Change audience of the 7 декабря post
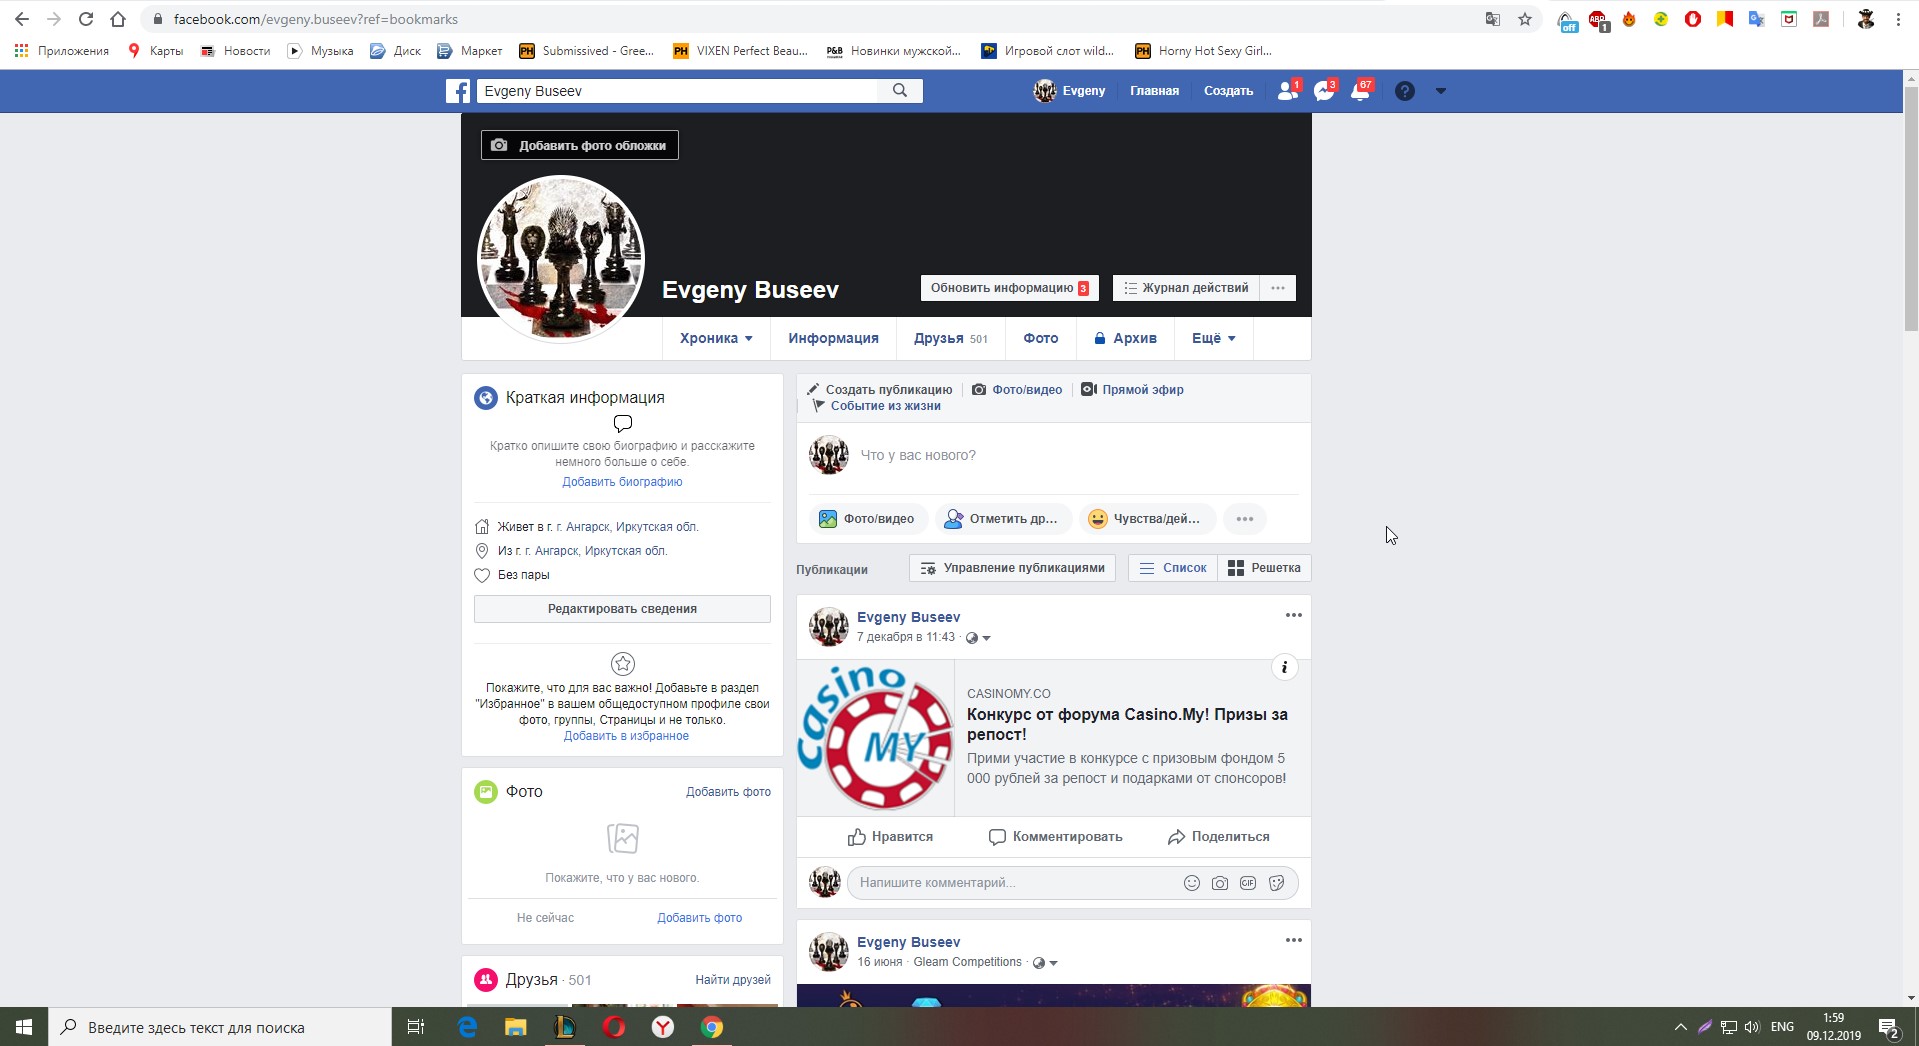 point(978,638)
